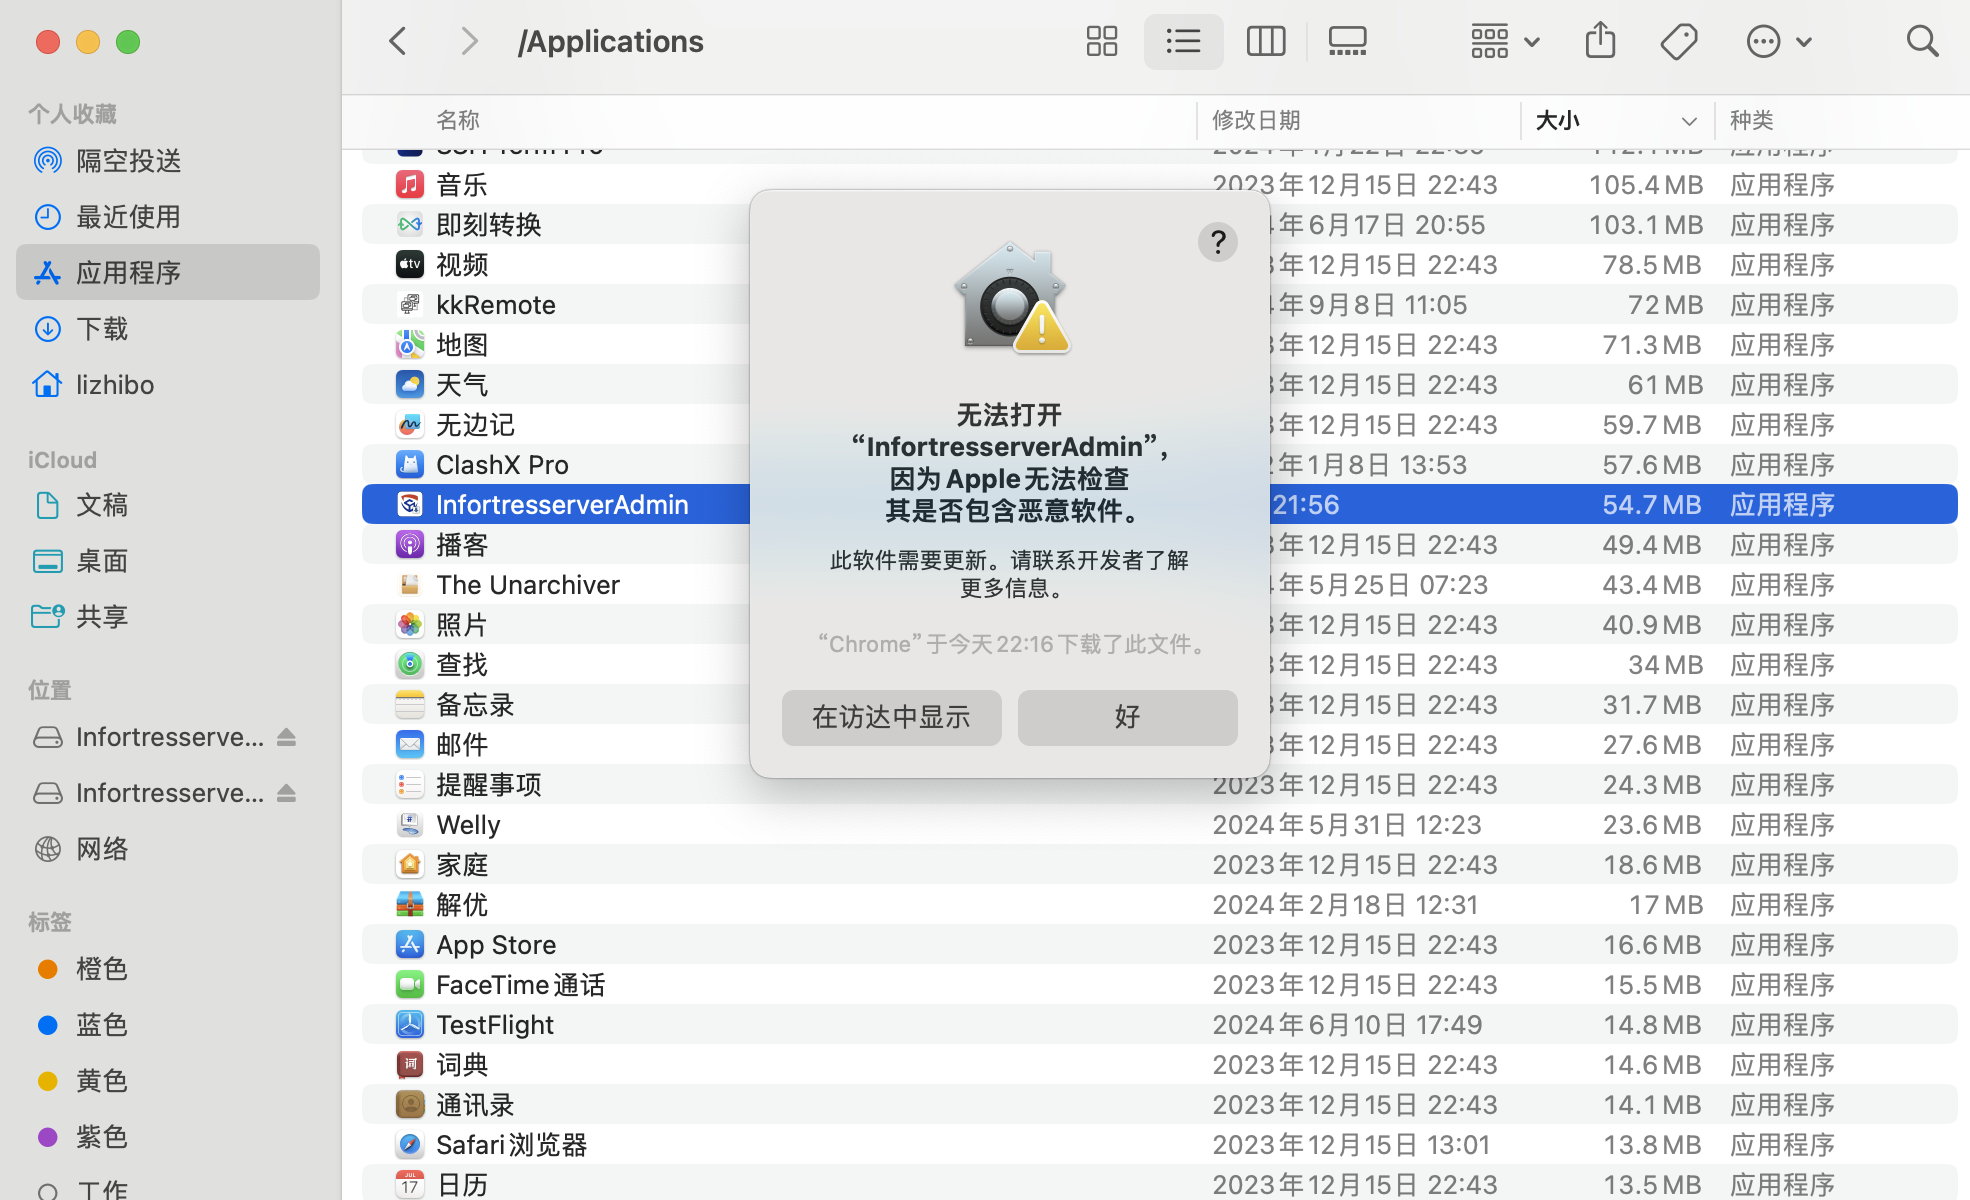The height and width of the screenshot is (1200, 1970).
Task: Eject the first Infortresserver volume
Action: [x=287, y=737]
